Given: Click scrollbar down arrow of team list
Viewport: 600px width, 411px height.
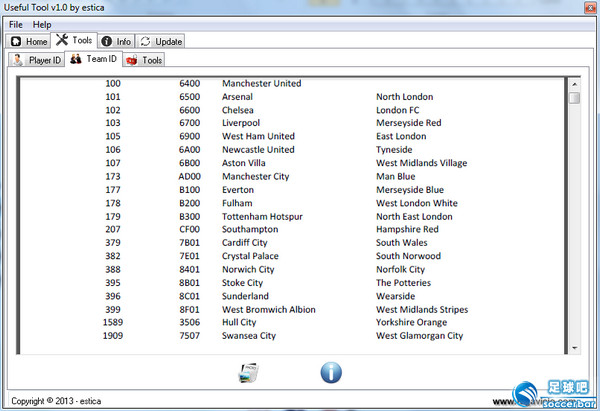Looking at the screenshot, I should coord(574,348).
